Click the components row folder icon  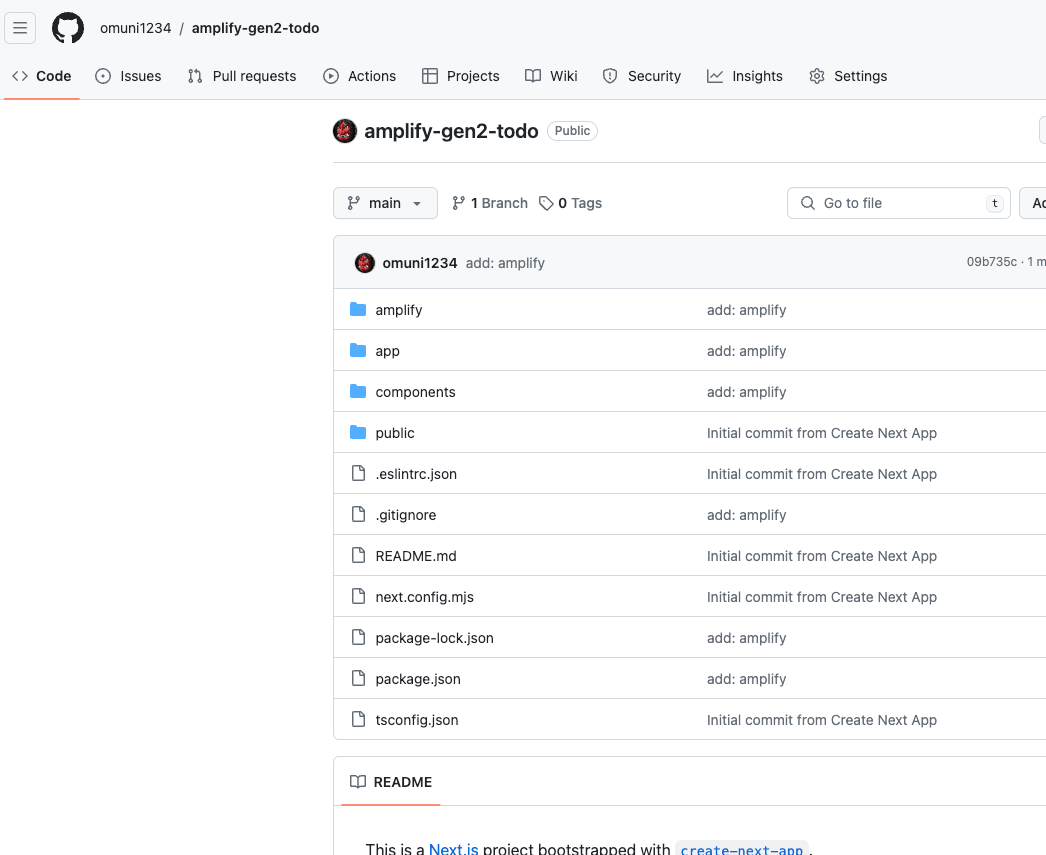358,391
